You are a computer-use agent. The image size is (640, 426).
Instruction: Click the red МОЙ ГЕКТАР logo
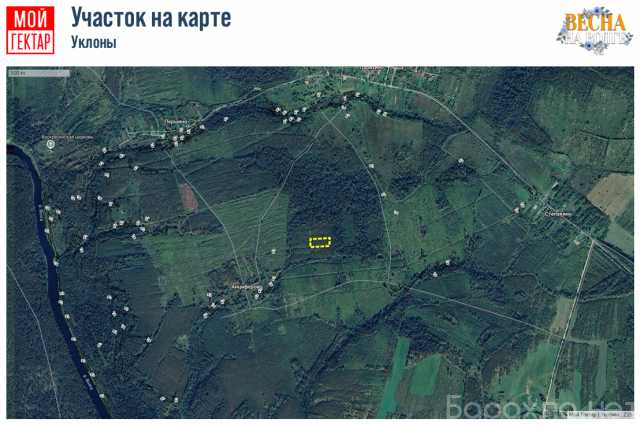point(30,30)
